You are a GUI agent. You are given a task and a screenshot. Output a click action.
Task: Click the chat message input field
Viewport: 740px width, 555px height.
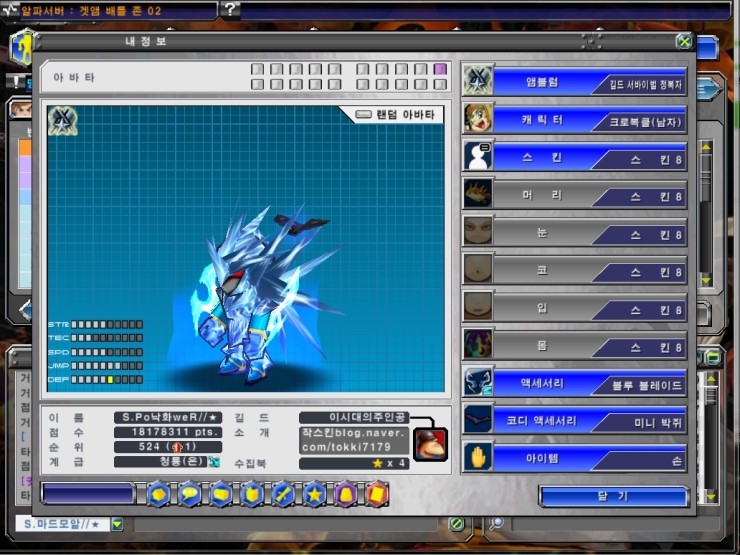[x=286, y=524]
